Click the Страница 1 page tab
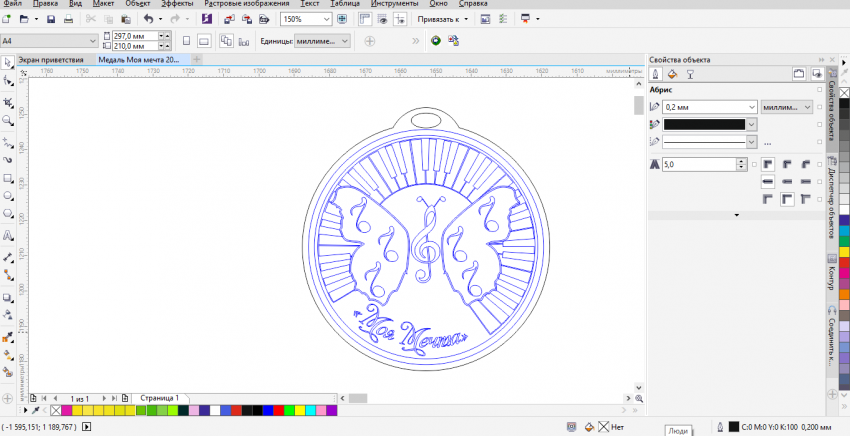The width and height of the screenshot is (850, 436). pyautogui.click(x=159, y=398)
